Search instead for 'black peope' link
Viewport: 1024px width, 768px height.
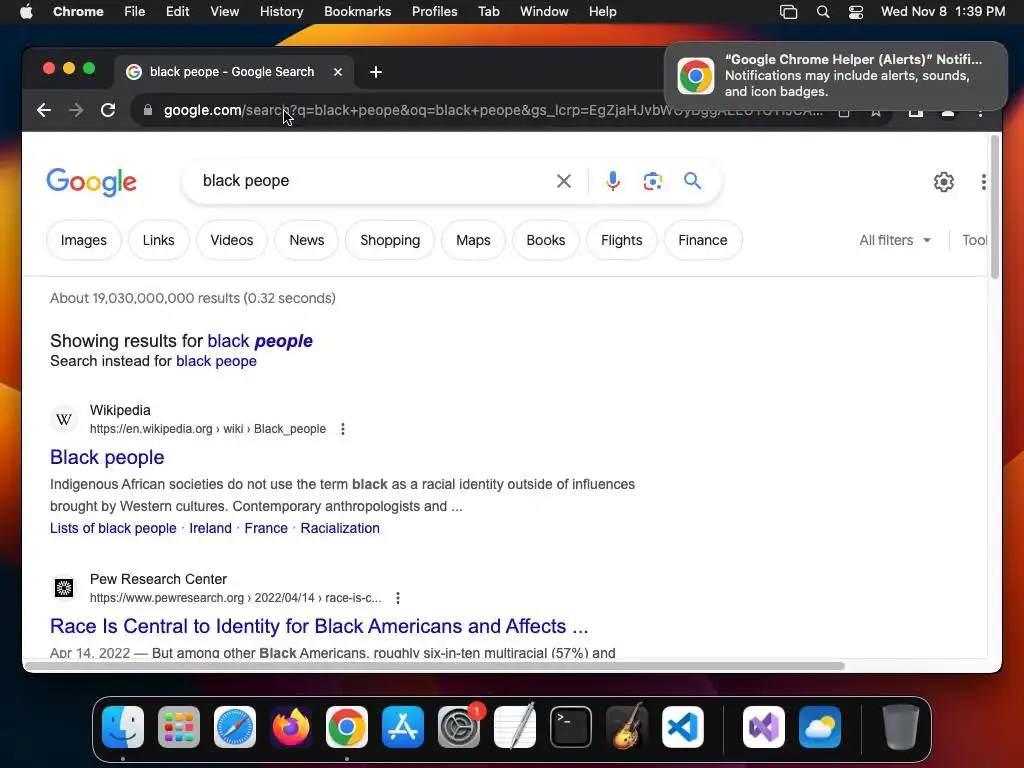[x=216, y=361]
